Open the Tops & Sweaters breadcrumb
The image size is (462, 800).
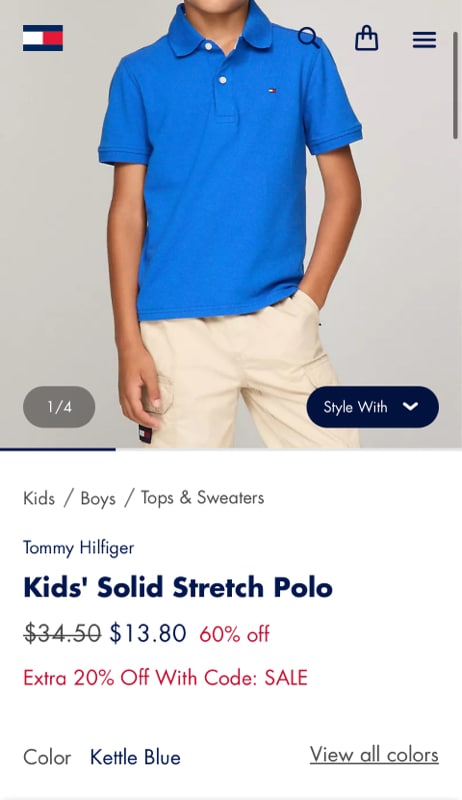[202, 497]
